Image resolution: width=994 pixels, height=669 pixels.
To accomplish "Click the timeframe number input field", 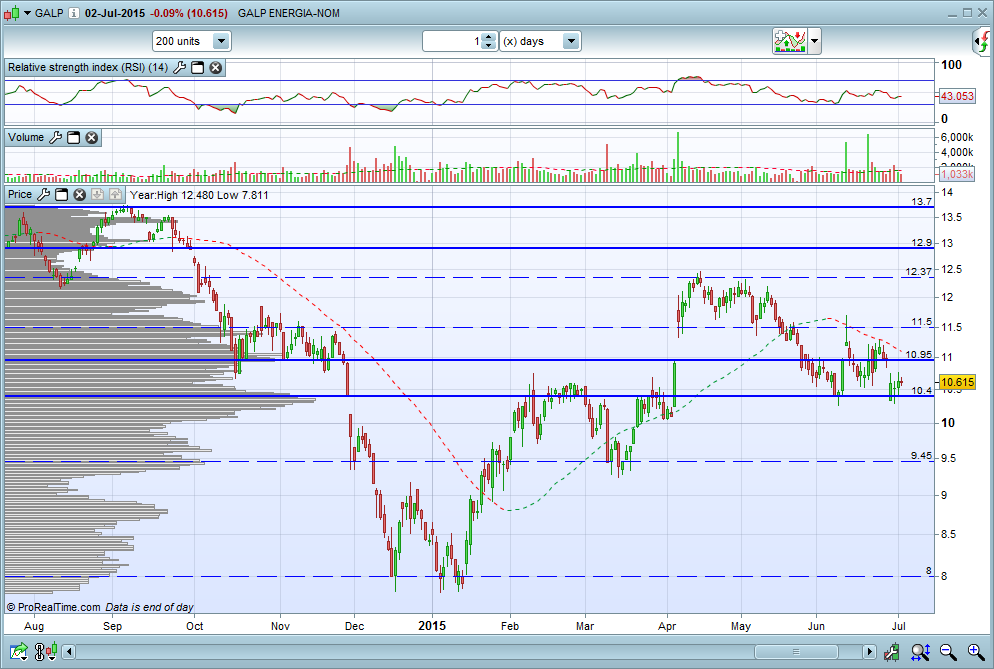I will (x=453, y=41).
